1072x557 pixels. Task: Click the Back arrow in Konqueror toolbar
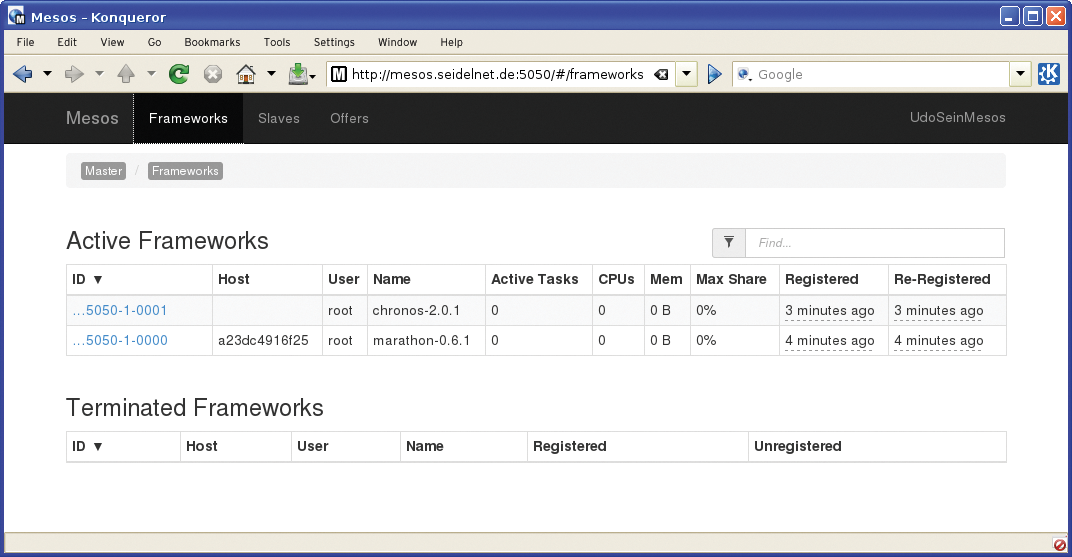(23, 74)
